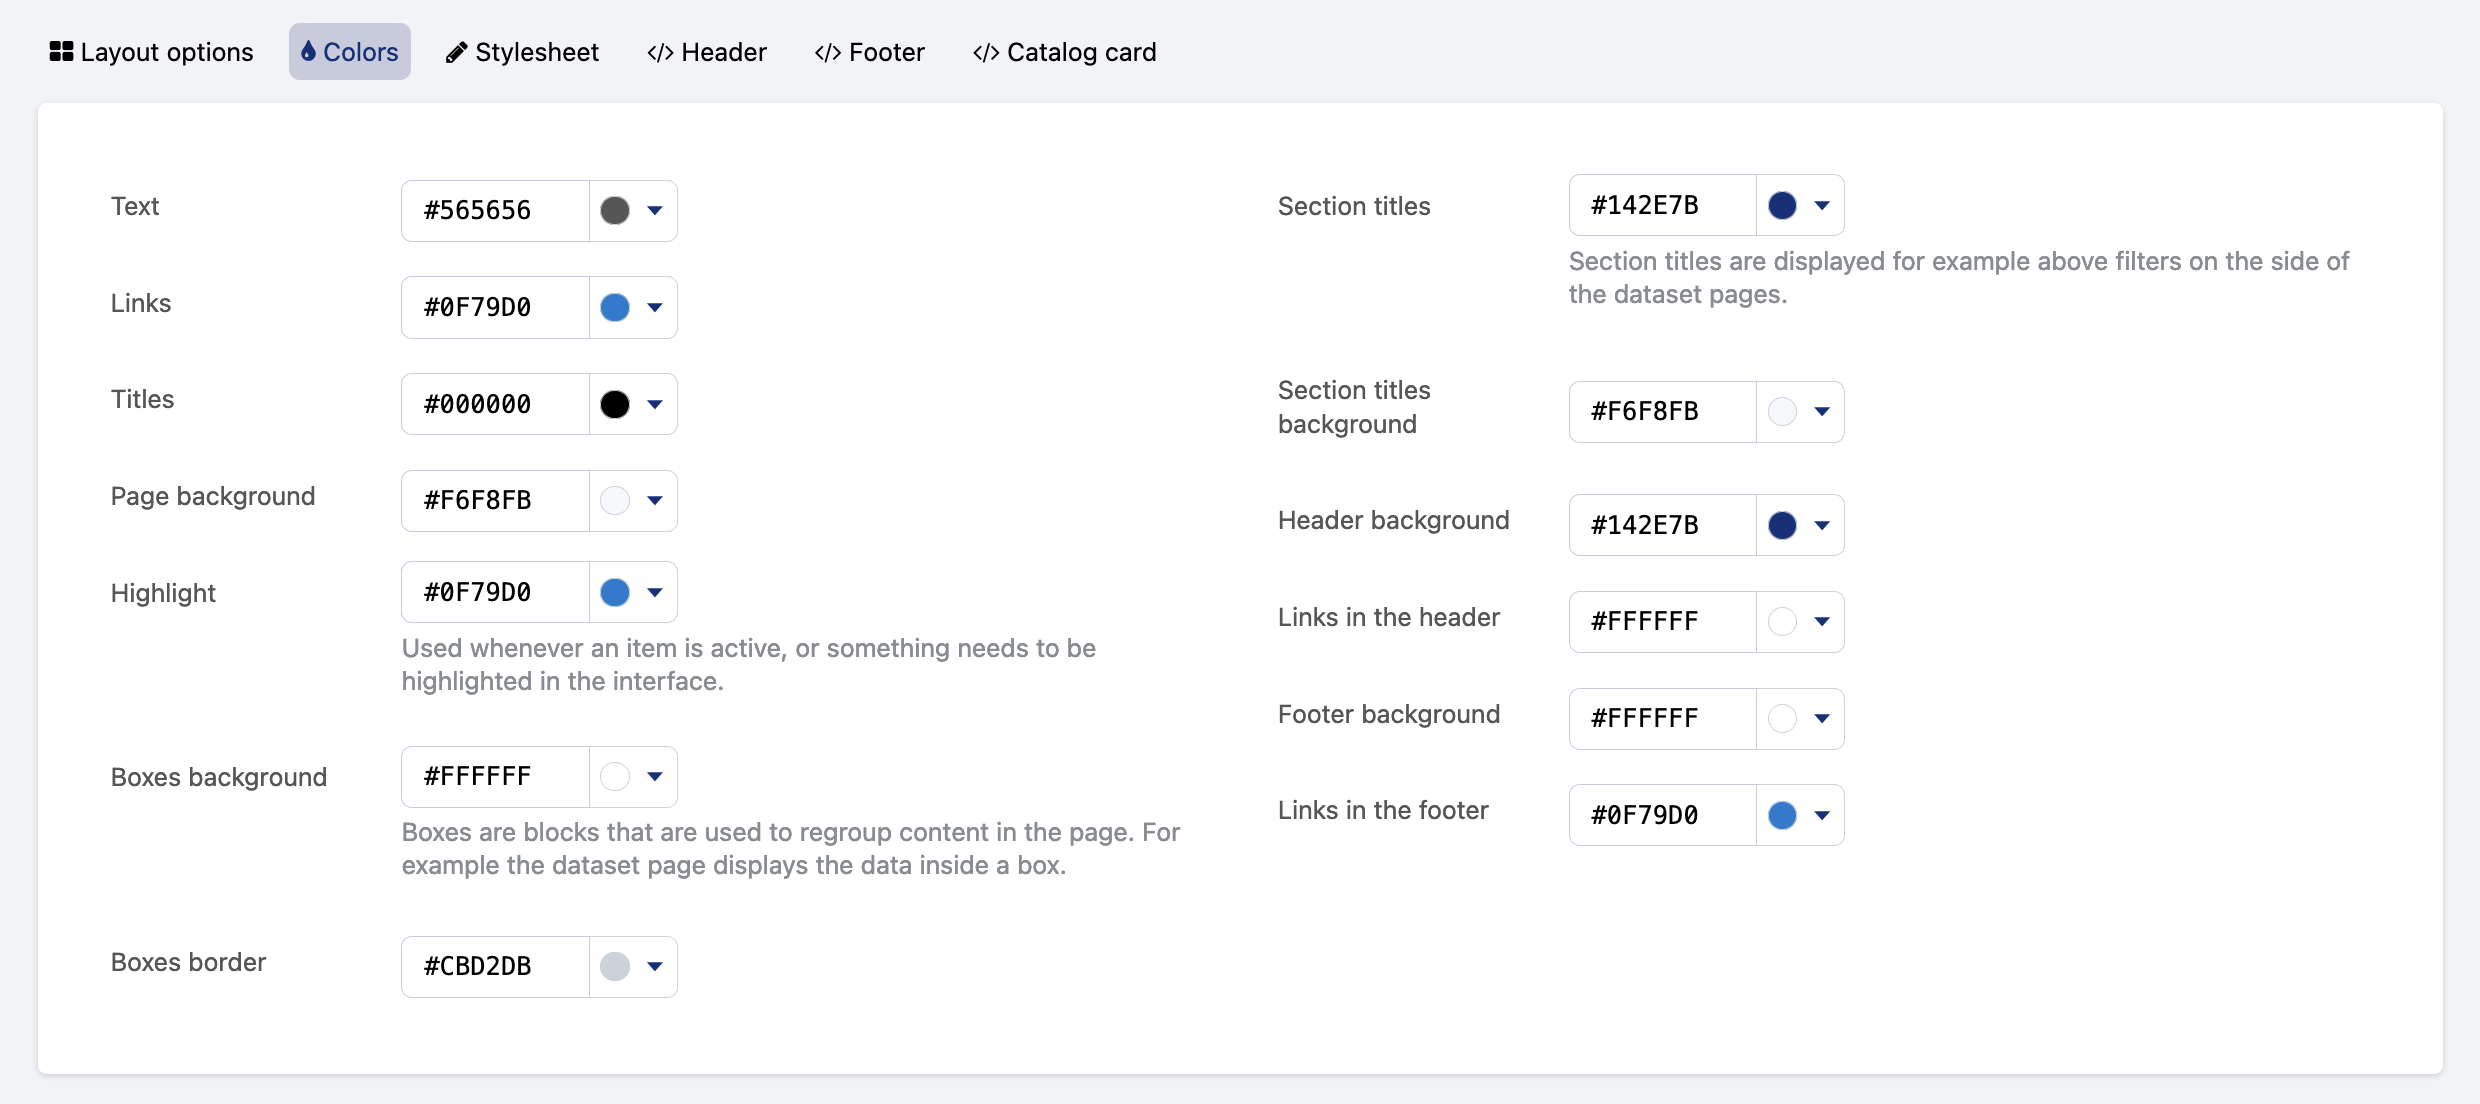Expand the Links in the header dropdown arrow
Viewport: 2480px width, 1104px height.
[1822, 622]
